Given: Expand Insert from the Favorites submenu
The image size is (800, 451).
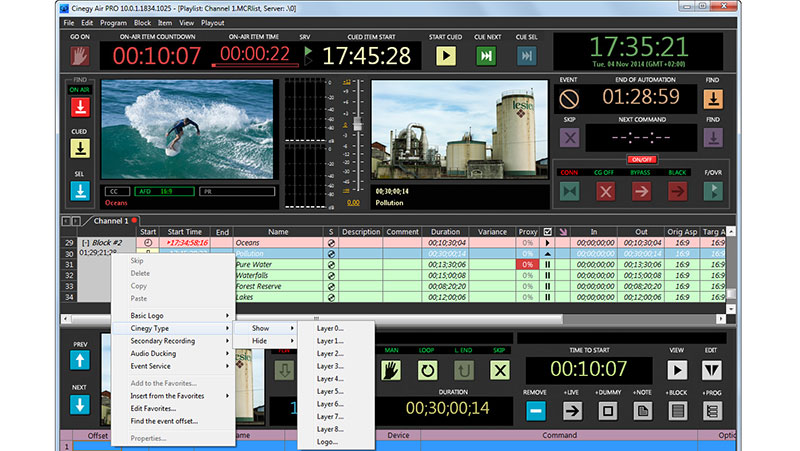Looking at the screenshot, I should (173, 396).
